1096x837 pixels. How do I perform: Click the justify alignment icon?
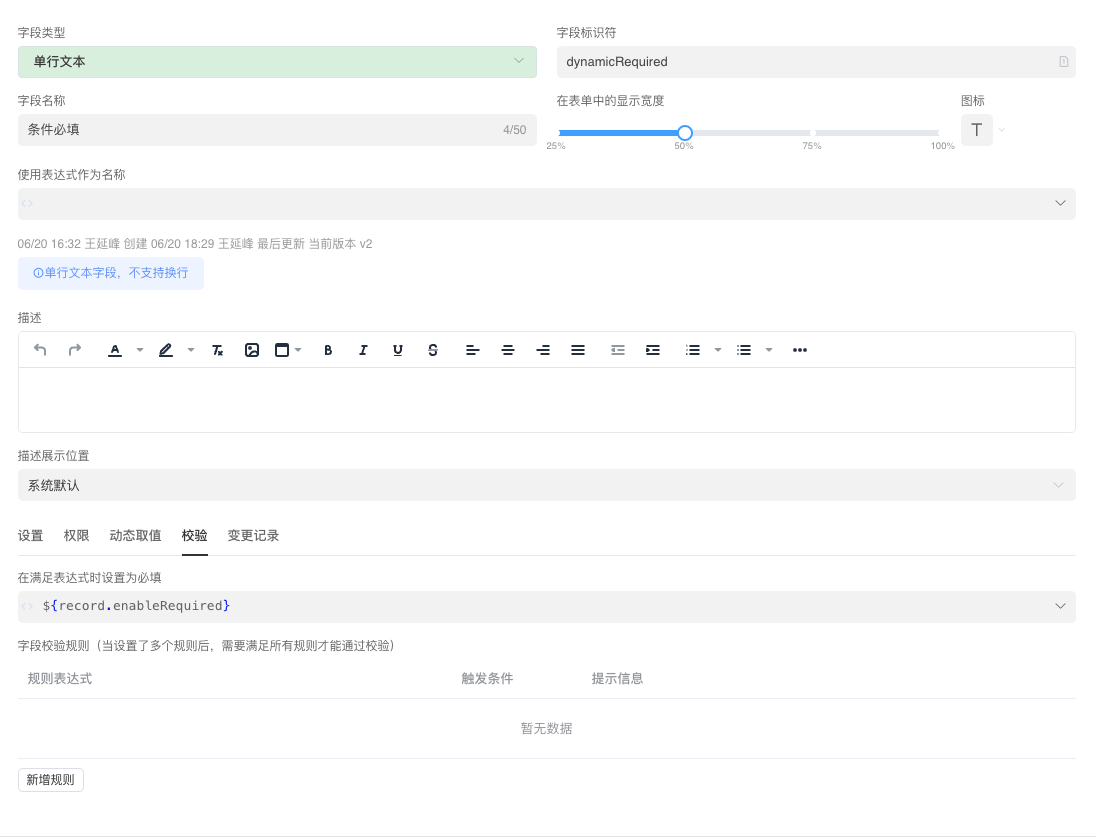[578, 350]
